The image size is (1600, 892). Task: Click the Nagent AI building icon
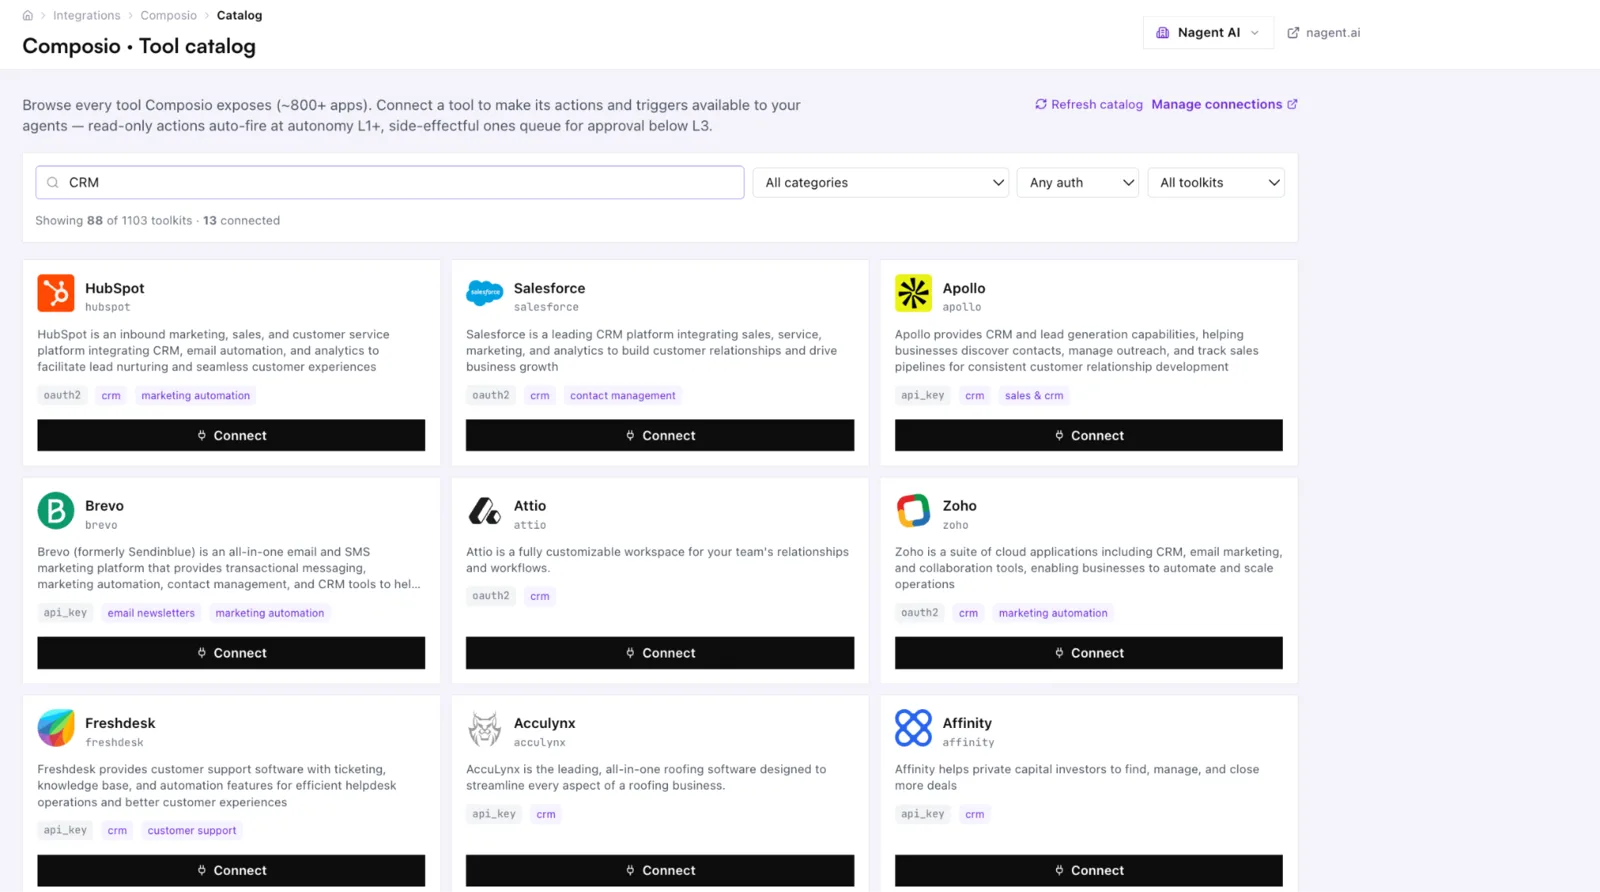[x=1163, y=33]
